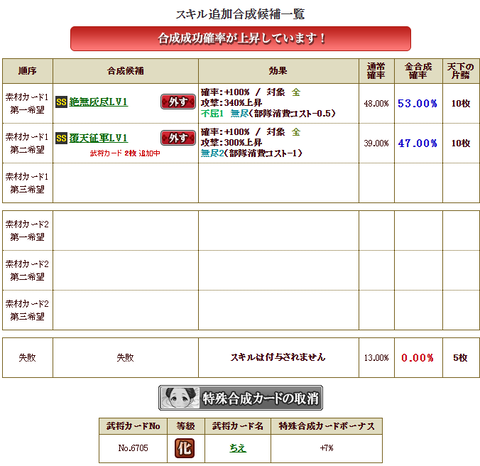Click the スキルは付与されません message
Image resolution: width=480 pixels, height=466 pixels.
(278, 357)
